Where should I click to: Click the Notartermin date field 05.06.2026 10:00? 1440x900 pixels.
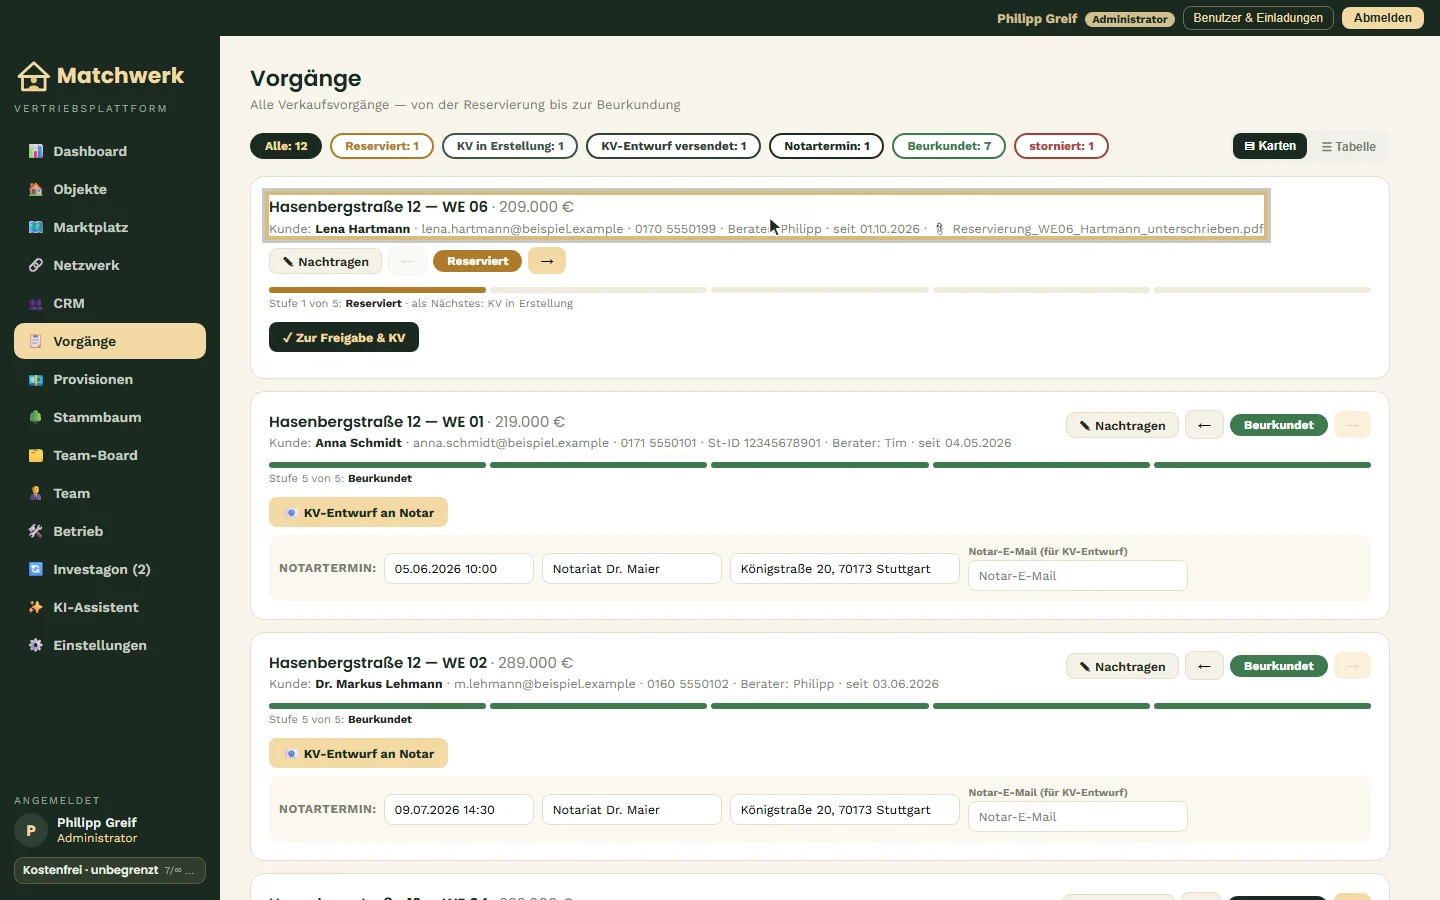pyautogui.click(x=459, y=569)
